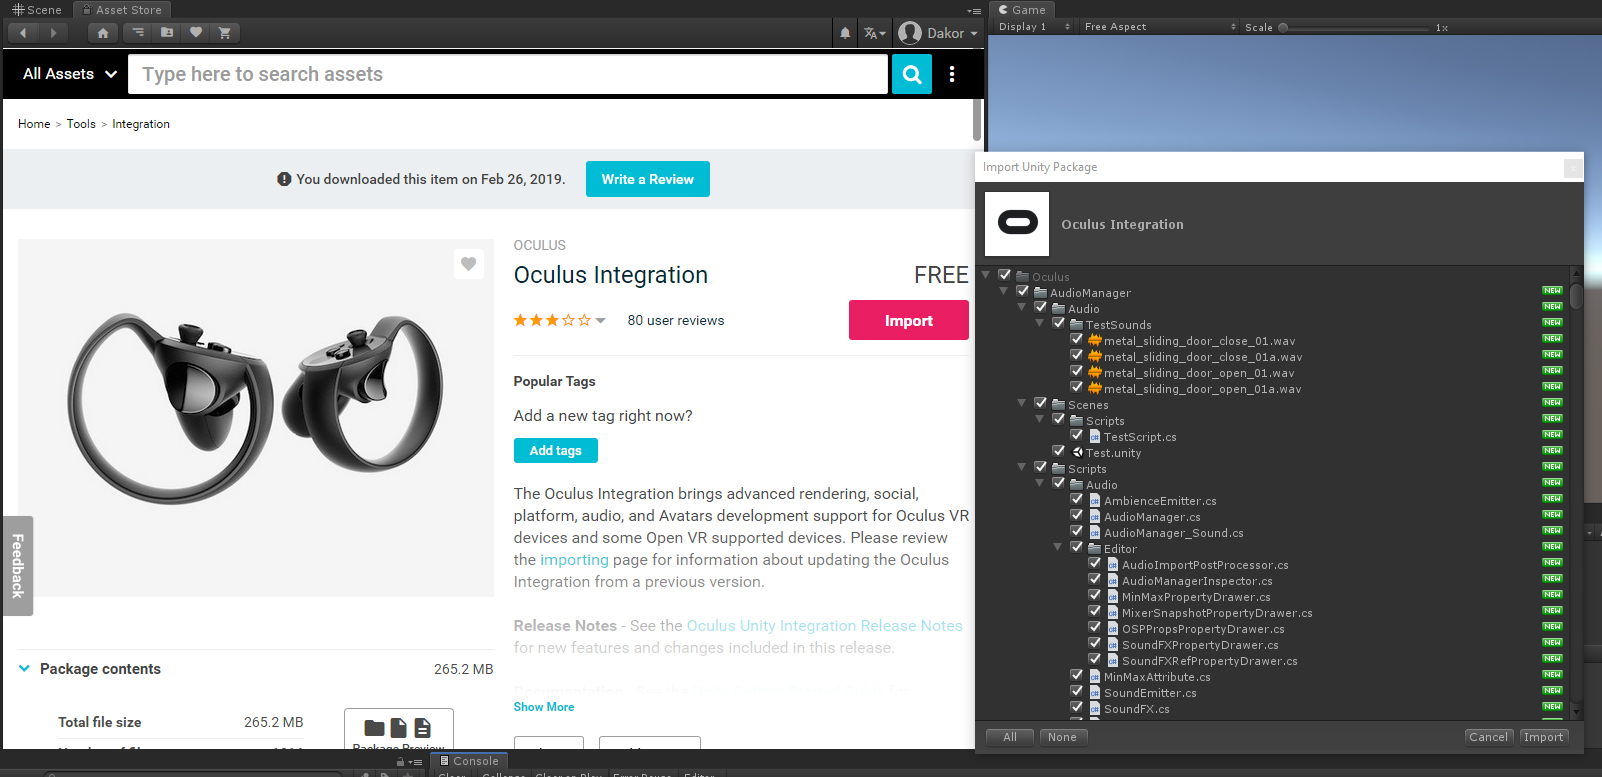This screenshot has width=1602, height=777.
Task: Uncheck AudioImportPostProcessor.cs checkbox
Action: [x=1094, y=563]
